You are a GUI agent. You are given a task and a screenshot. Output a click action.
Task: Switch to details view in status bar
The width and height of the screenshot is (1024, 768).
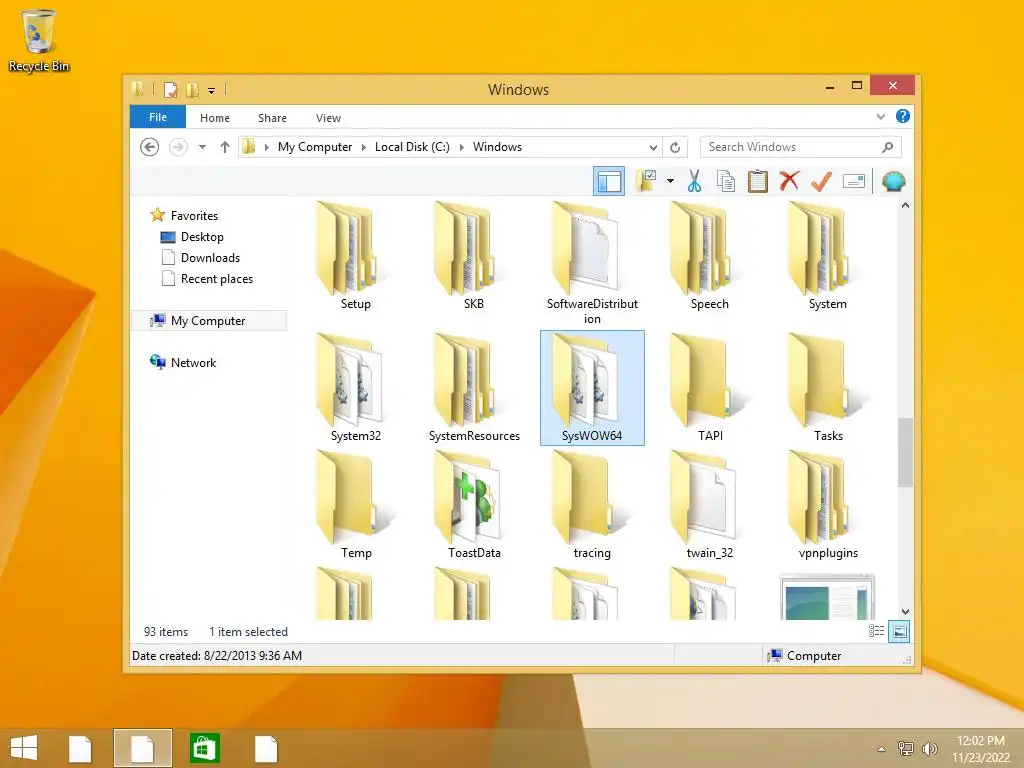876,631
